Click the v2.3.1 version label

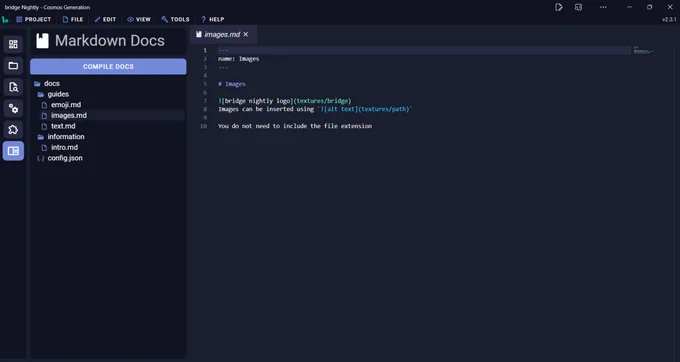[669, 20]
